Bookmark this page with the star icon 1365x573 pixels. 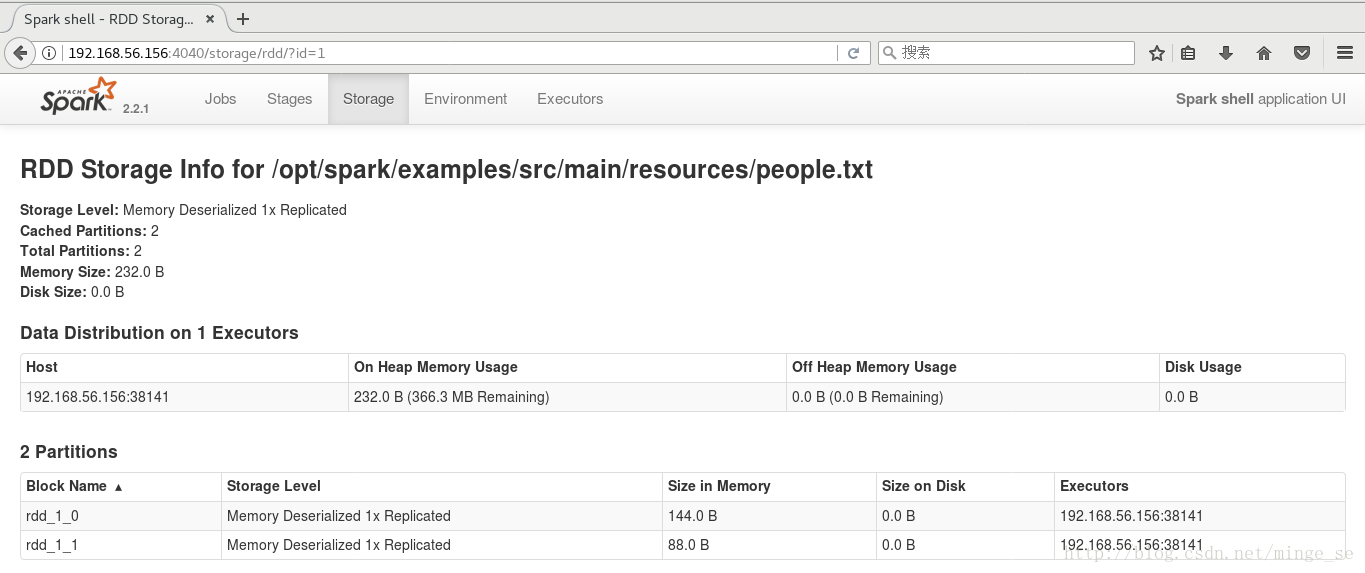point(1157,53)
